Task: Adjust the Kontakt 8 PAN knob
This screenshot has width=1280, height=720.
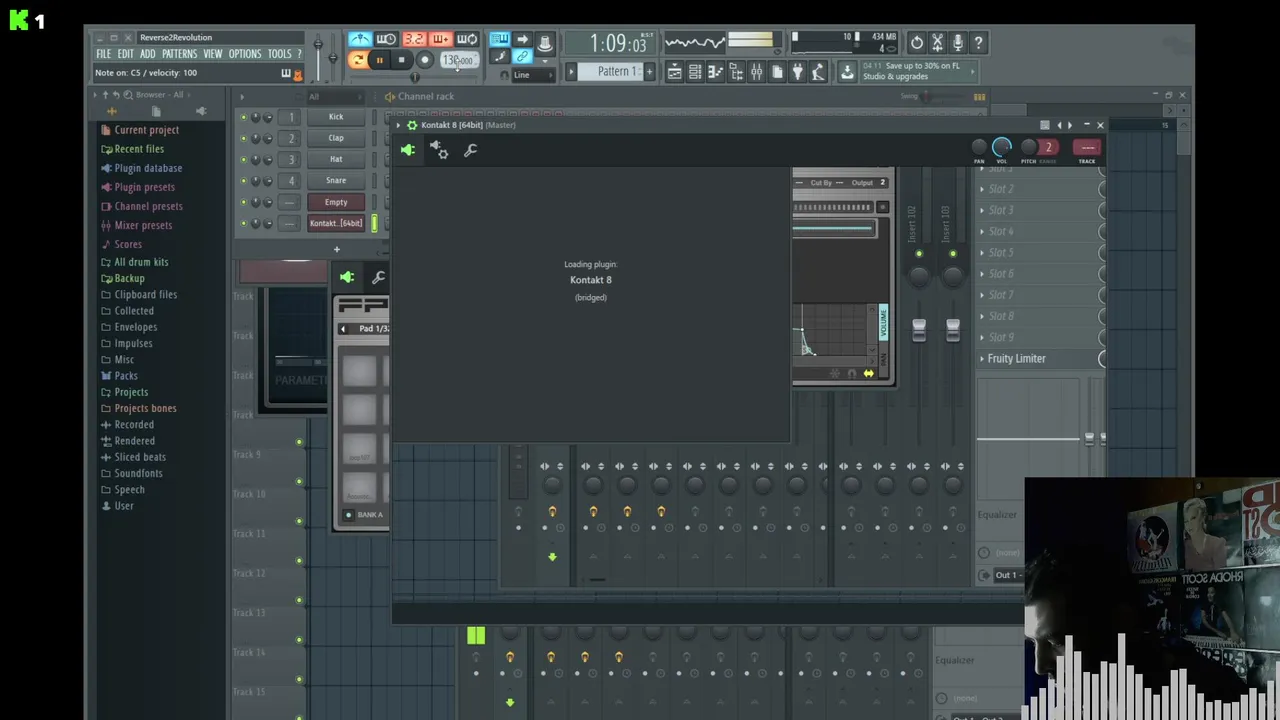Action: pyautogui.click(x=979, y=148)
